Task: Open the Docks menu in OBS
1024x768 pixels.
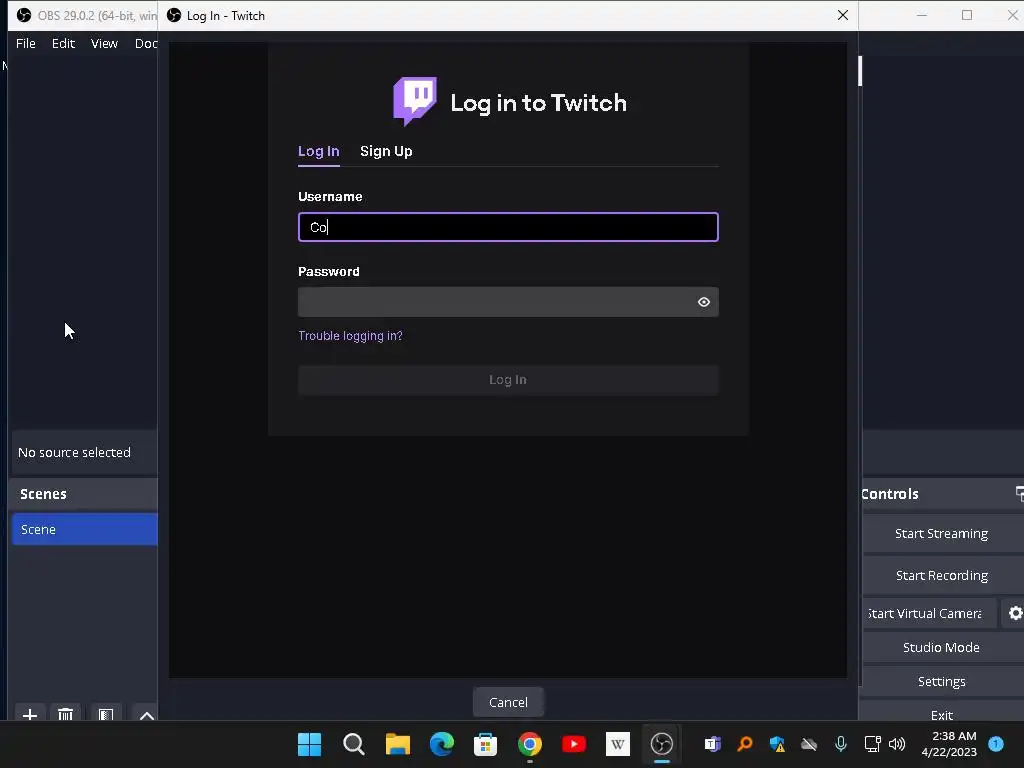Action: click(146, 43)
